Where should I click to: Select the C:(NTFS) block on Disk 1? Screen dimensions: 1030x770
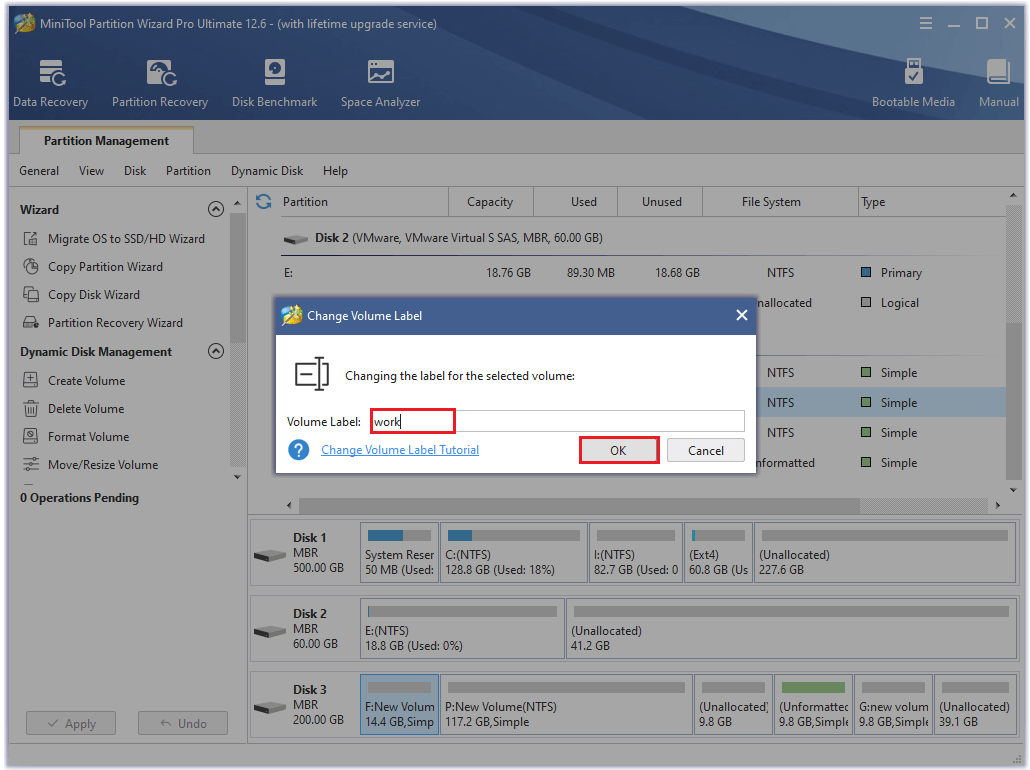click(514, 553)
